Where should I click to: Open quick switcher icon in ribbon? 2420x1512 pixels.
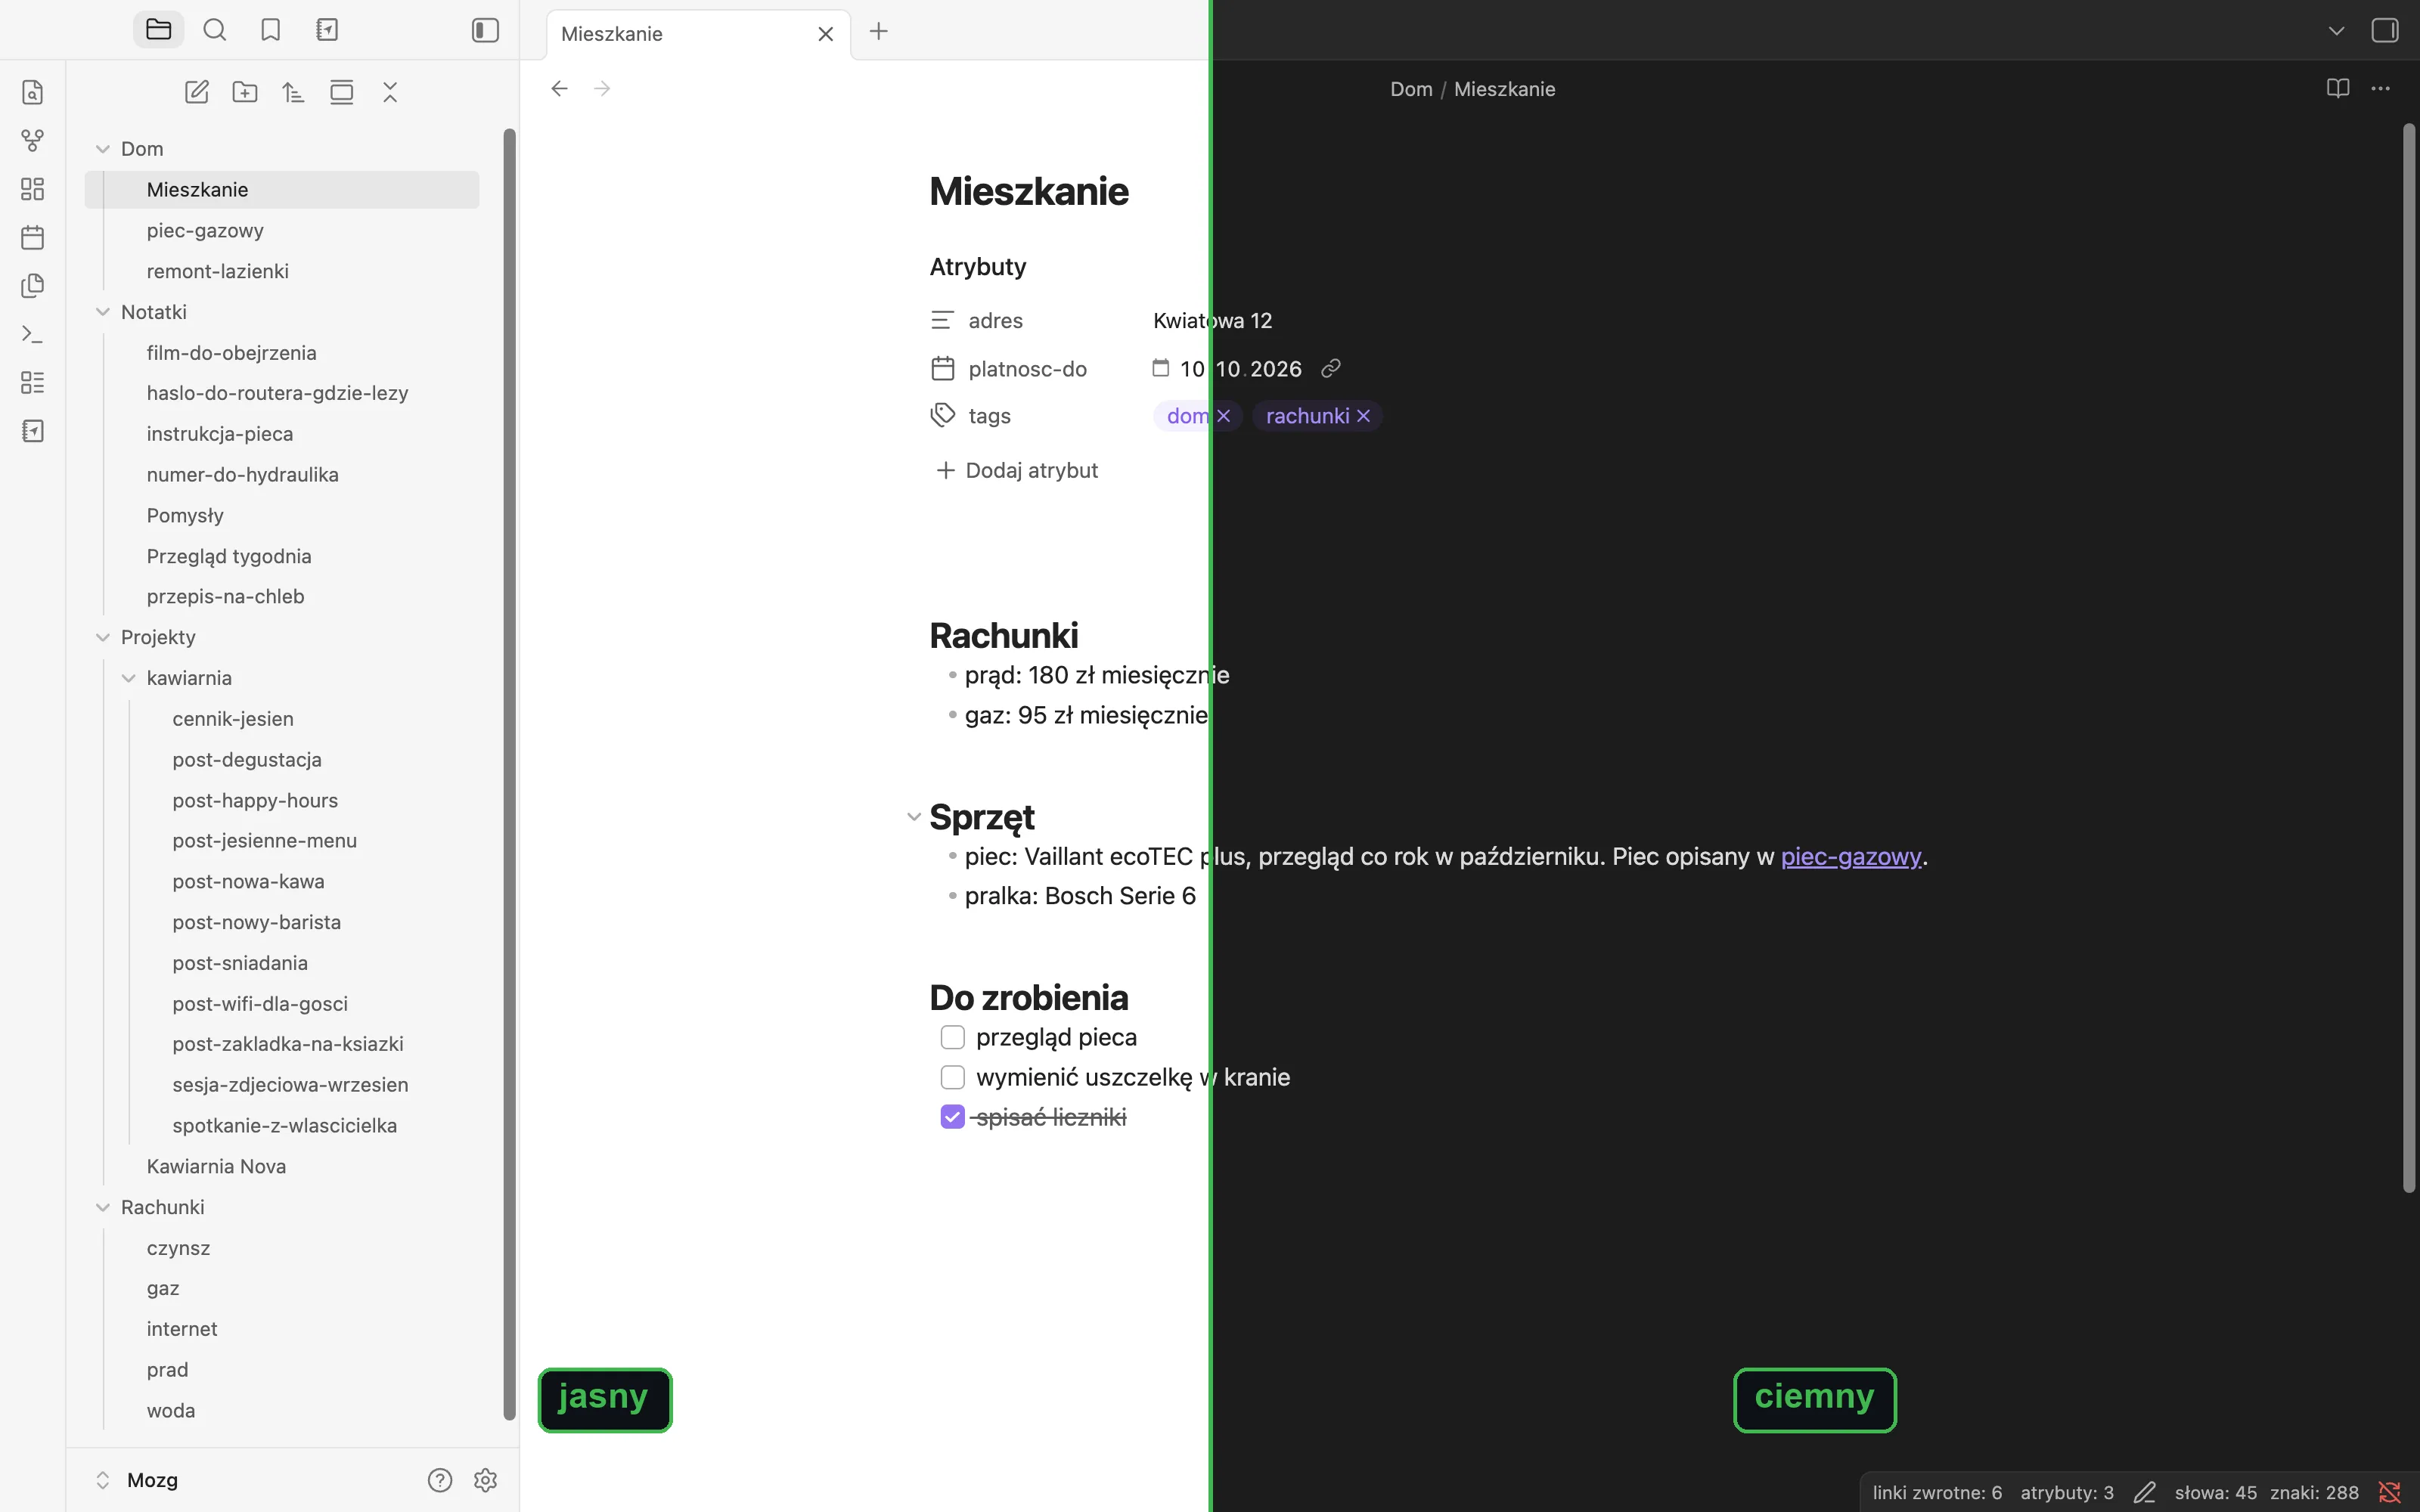point(33,92)
